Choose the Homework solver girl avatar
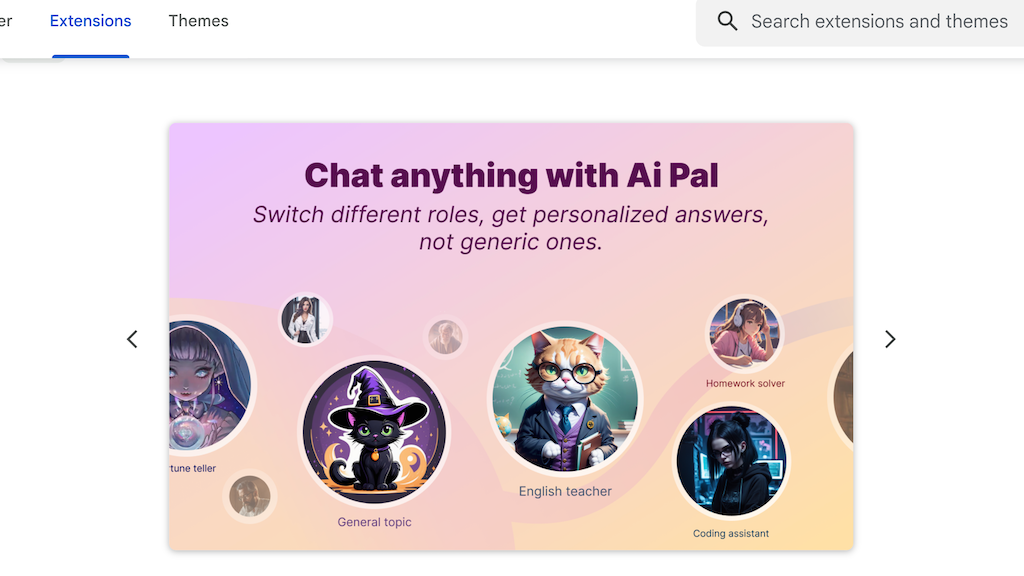This screenshot has width=1024, height=576. coord(745,335)
